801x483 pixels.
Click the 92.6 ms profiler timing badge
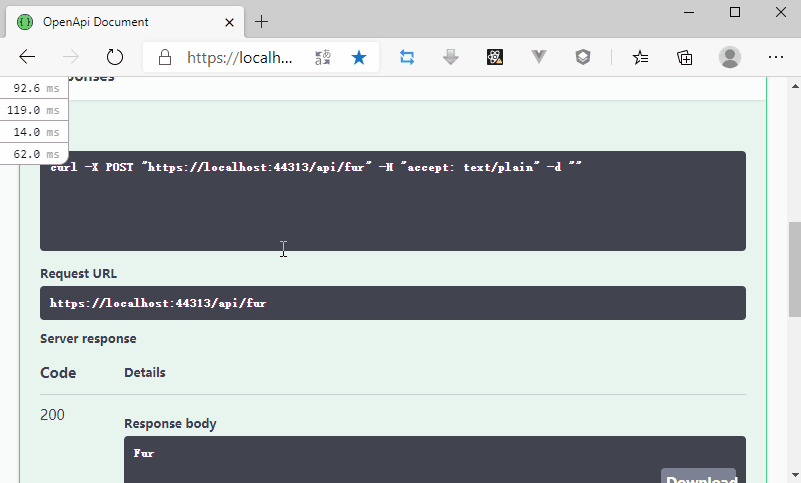34,88
